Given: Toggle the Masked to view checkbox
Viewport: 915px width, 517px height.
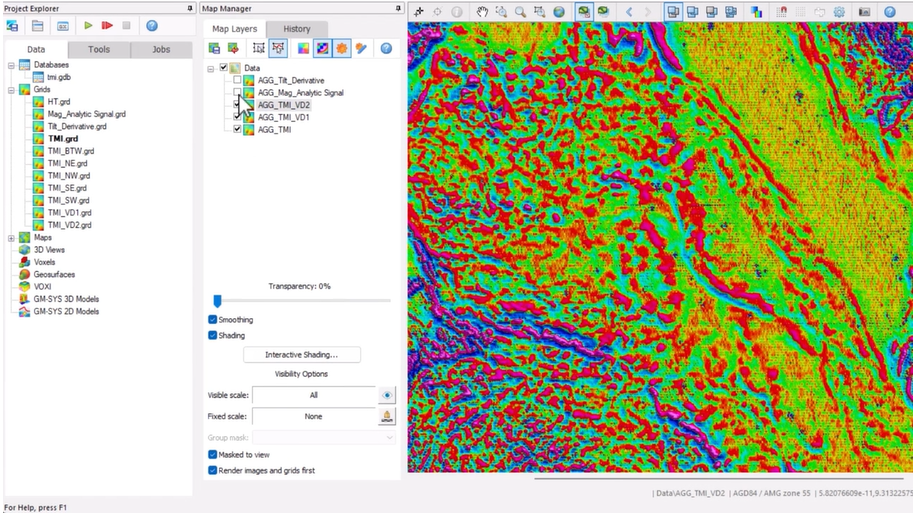Looking at the screenshot, I should [x=212, y=455].
